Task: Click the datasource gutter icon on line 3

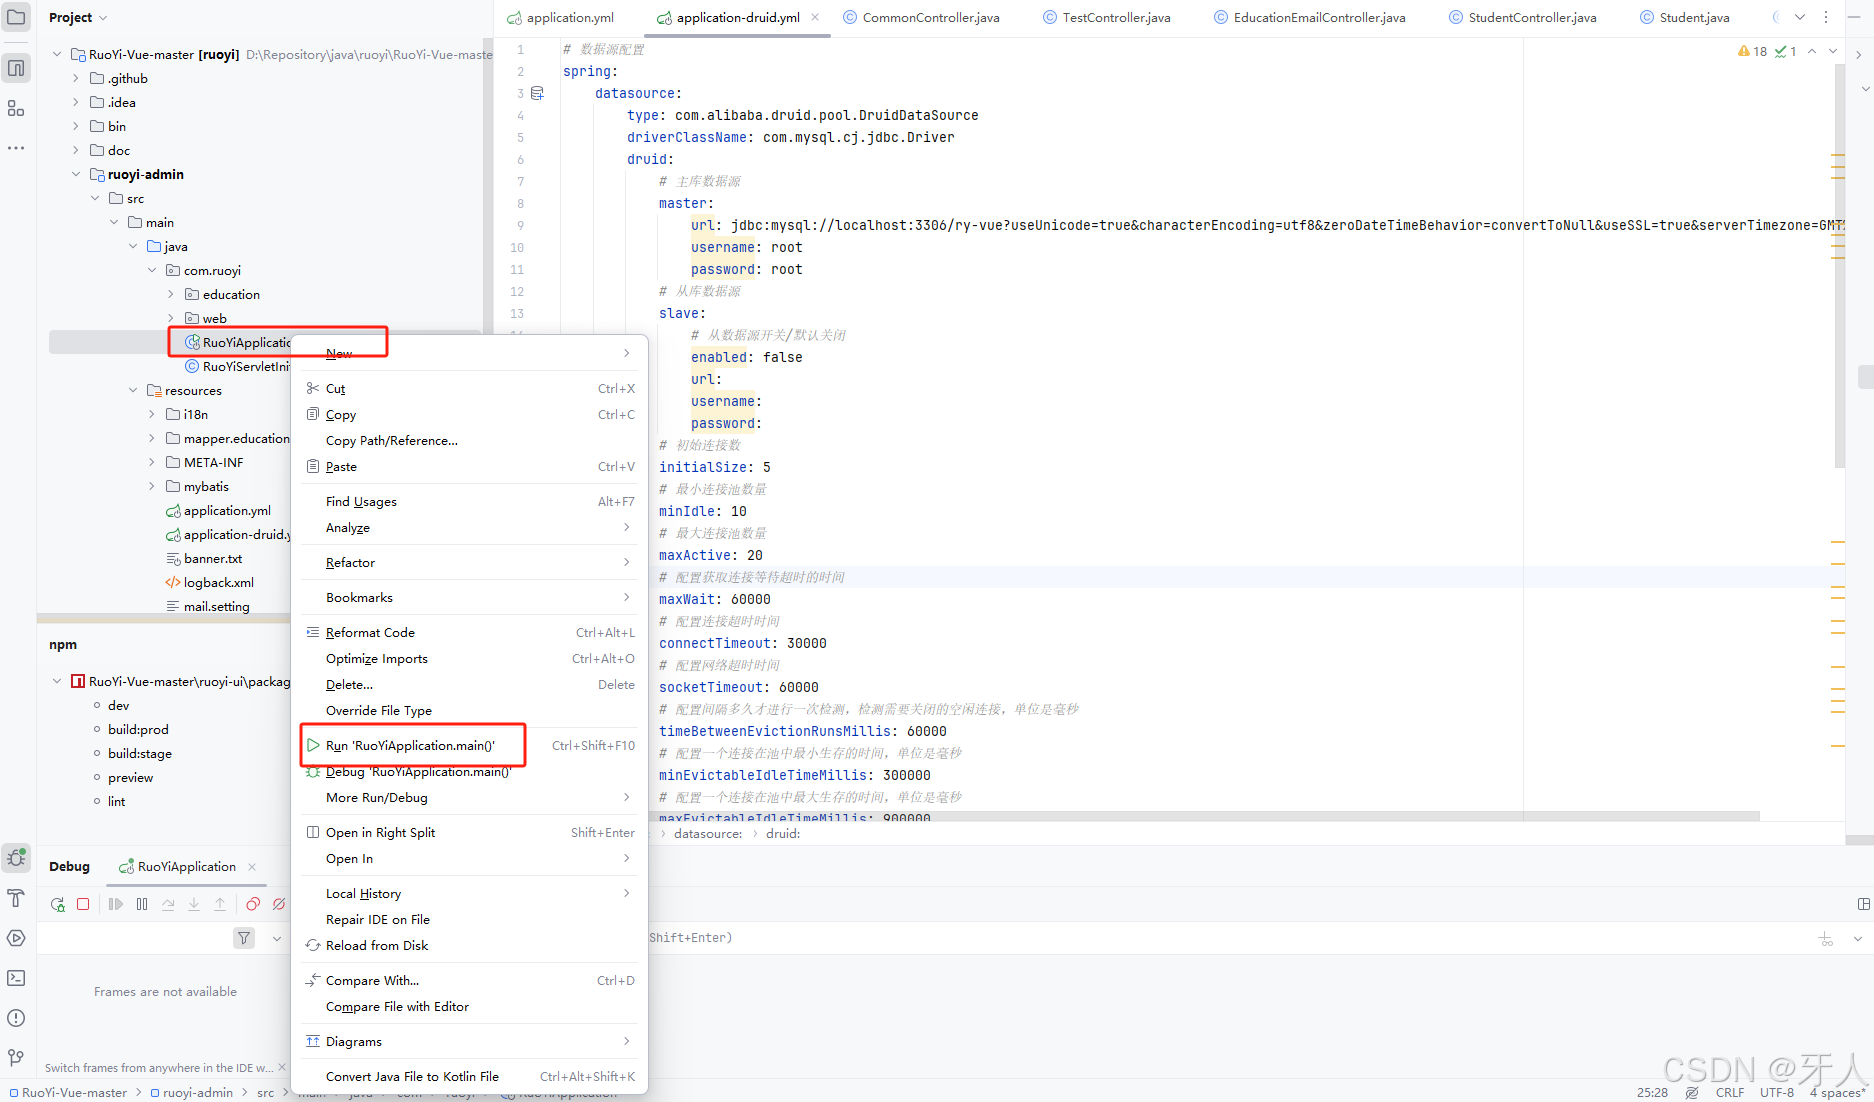Action: tap(537, 93)
